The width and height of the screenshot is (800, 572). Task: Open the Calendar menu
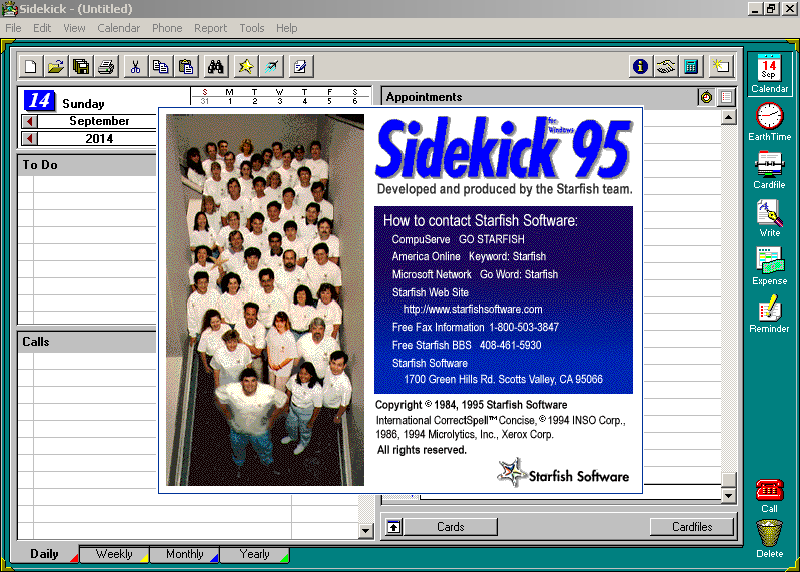pyautogui.click(x=118, y=28)
